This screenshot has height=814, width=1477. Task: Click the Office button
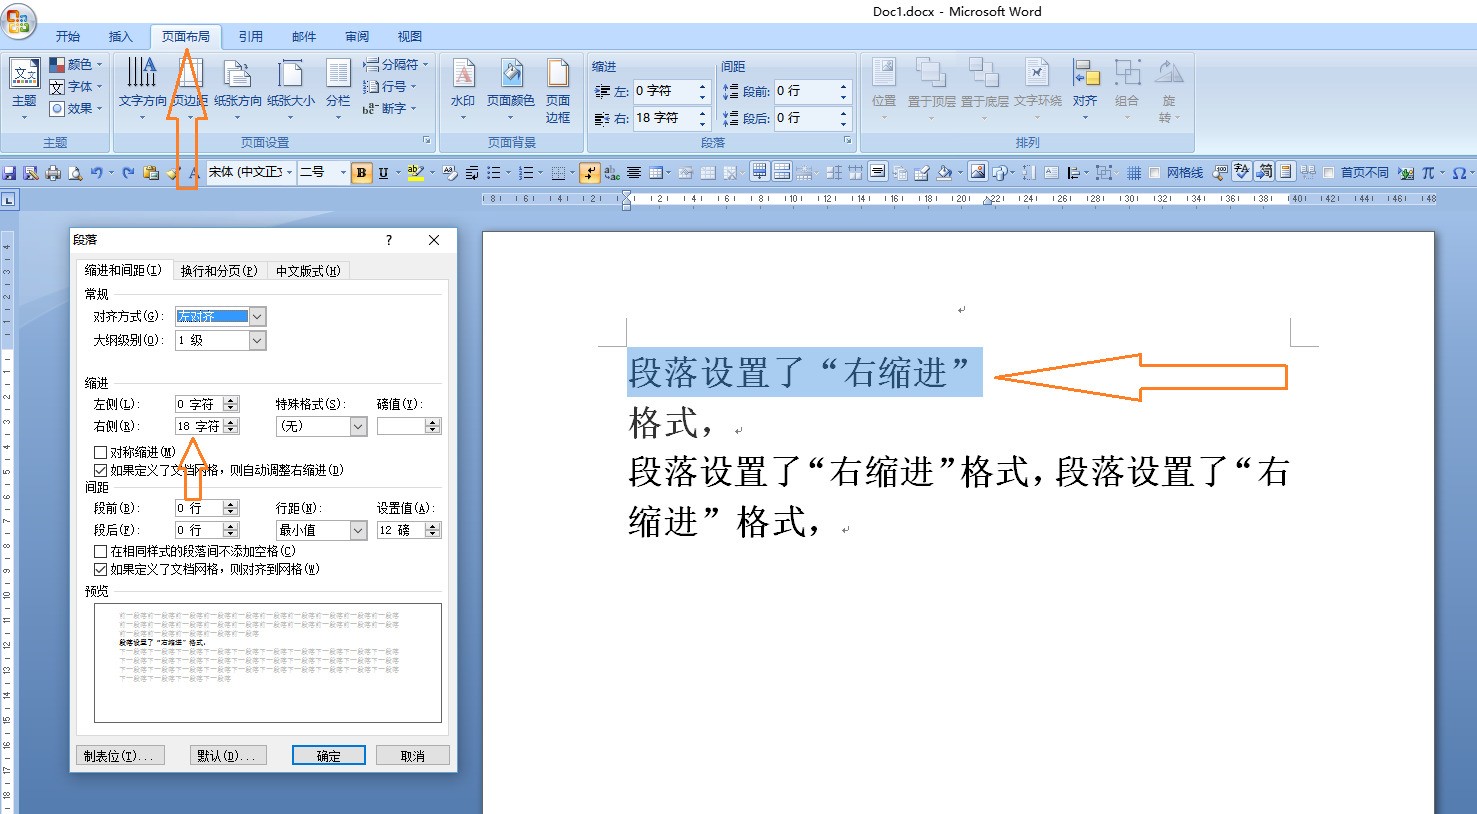click(19, 20)
